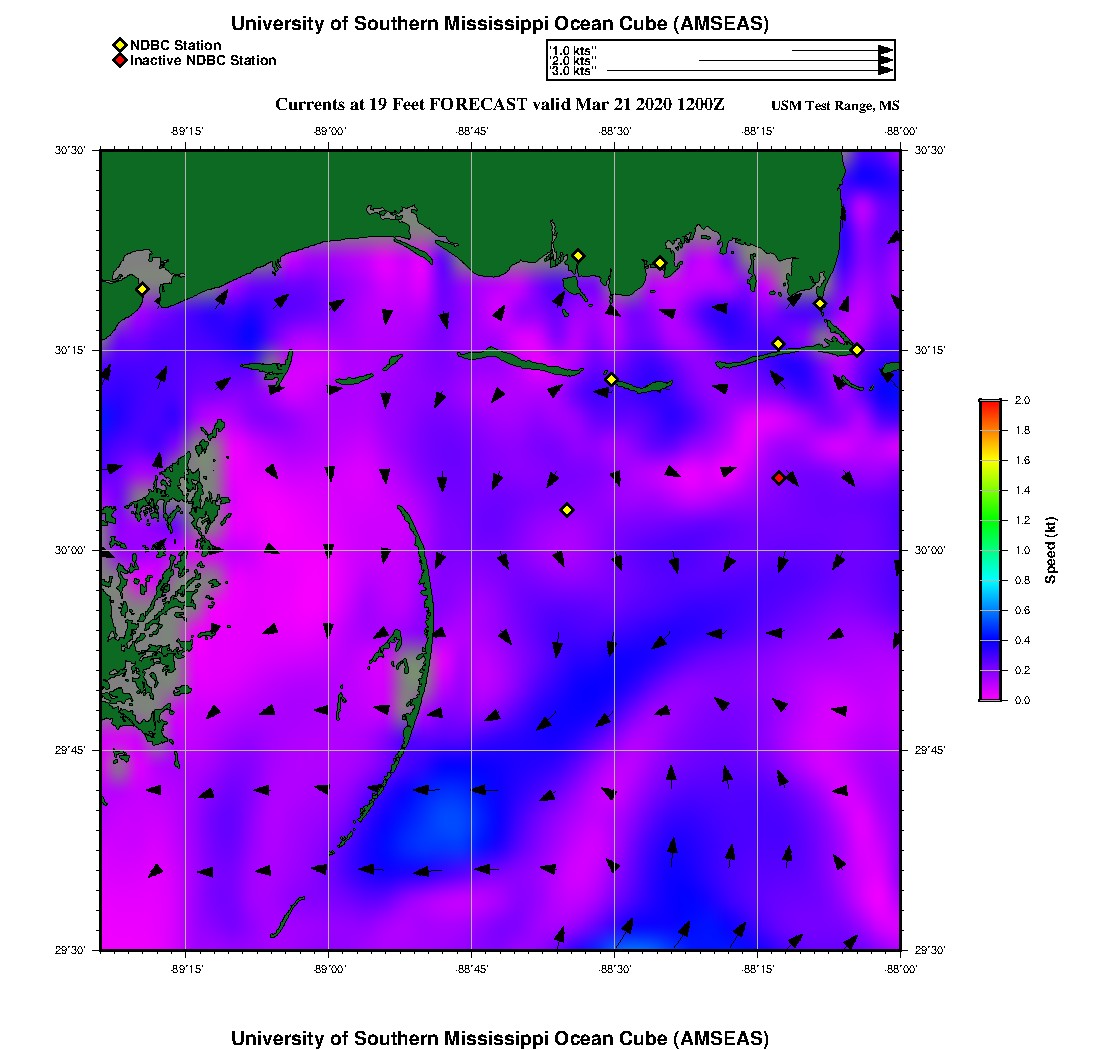Screen dimensions: 1100x1050
Task: Click the 1.0 kts reference arrow in the legend
Action: coord(840,50)
